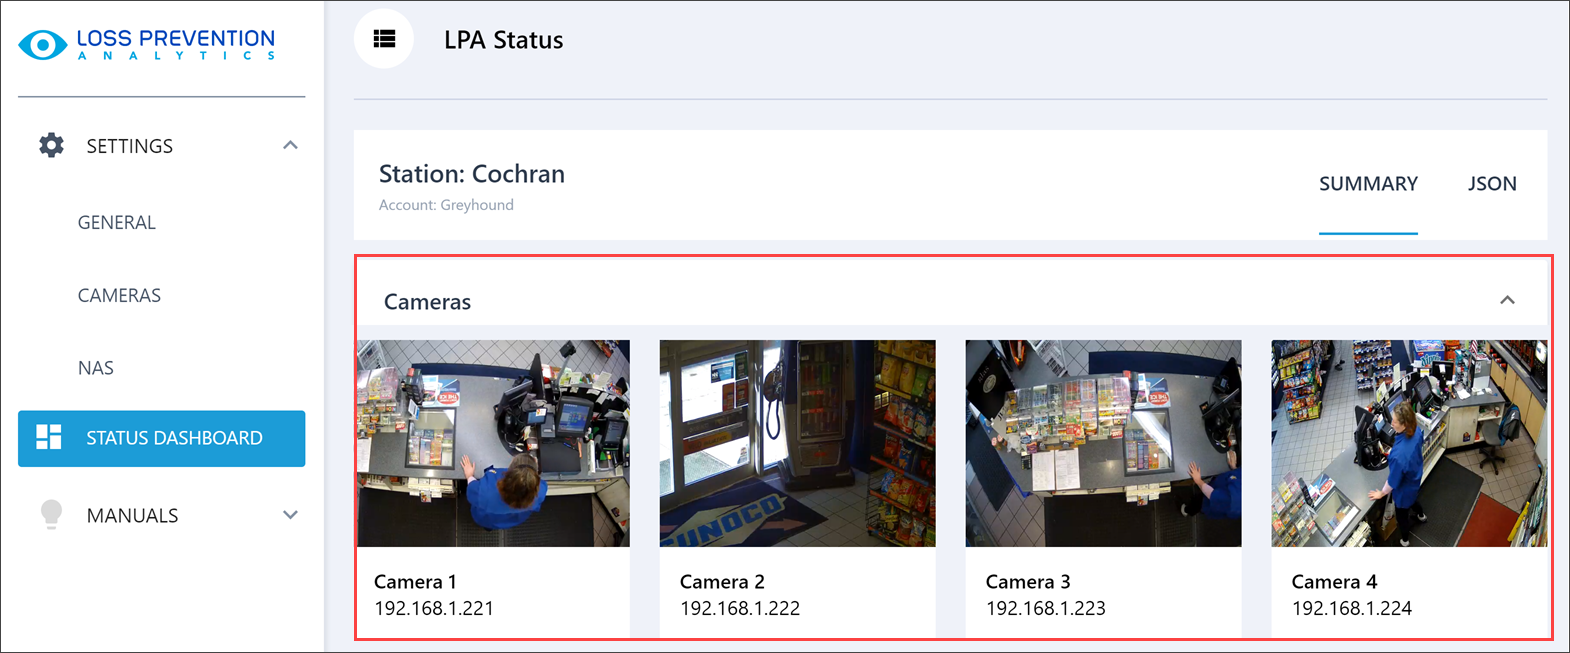Select Status Dashboard in the sidebar
This screenshot has height=653, width=1570.
[x=174, y=438]
